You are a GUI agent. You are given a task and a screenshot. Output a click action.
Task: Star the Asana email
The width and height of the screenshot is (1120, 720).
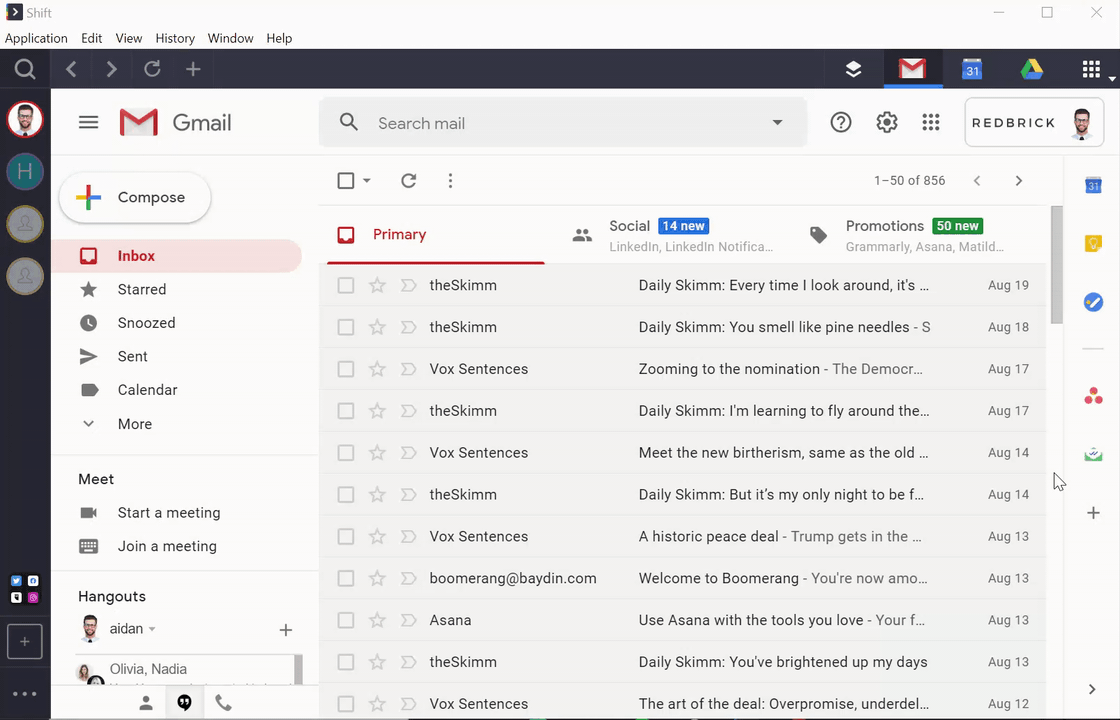coord(377,620)
